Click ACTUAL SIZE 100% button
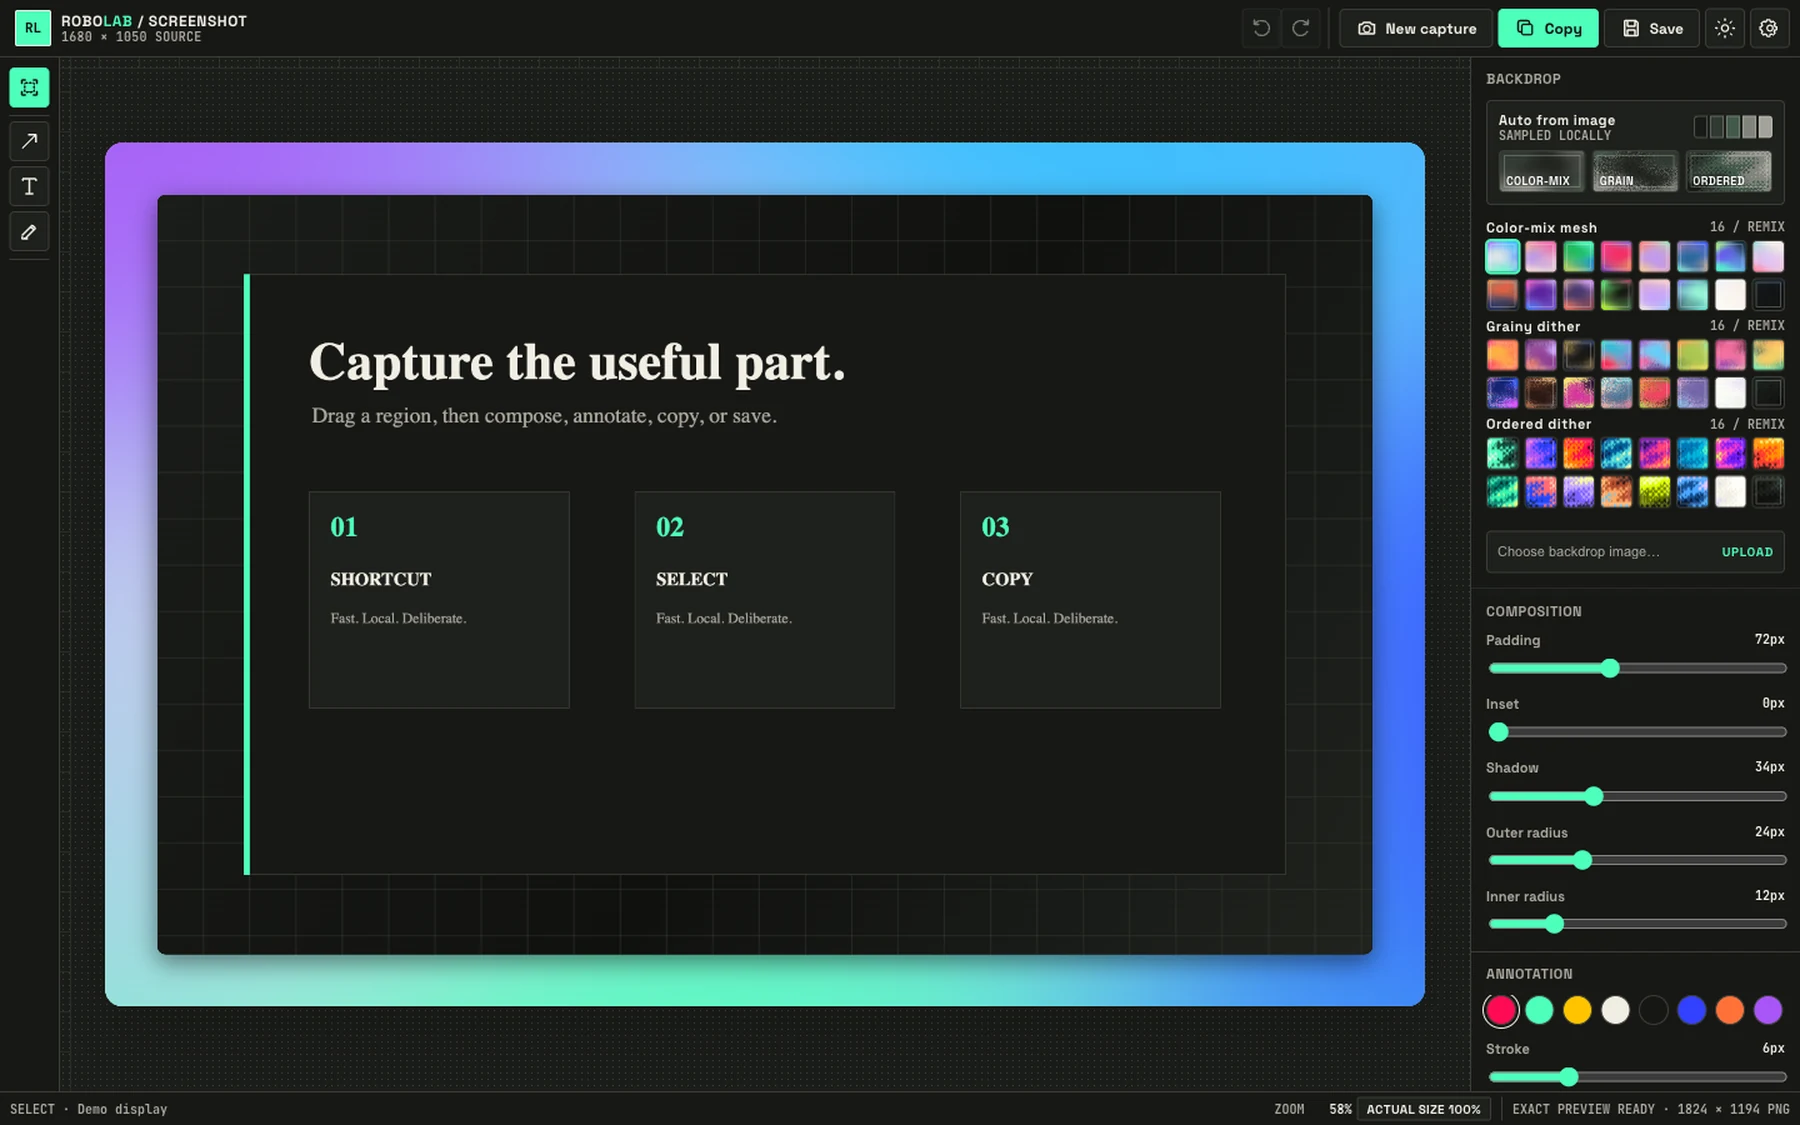This screenshot has width=1800, height=1125. pos(1423,1109)
